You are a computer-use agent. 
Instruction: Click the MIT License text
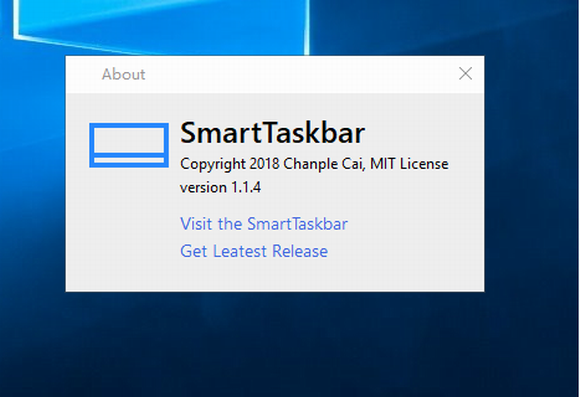click(409, 164)
